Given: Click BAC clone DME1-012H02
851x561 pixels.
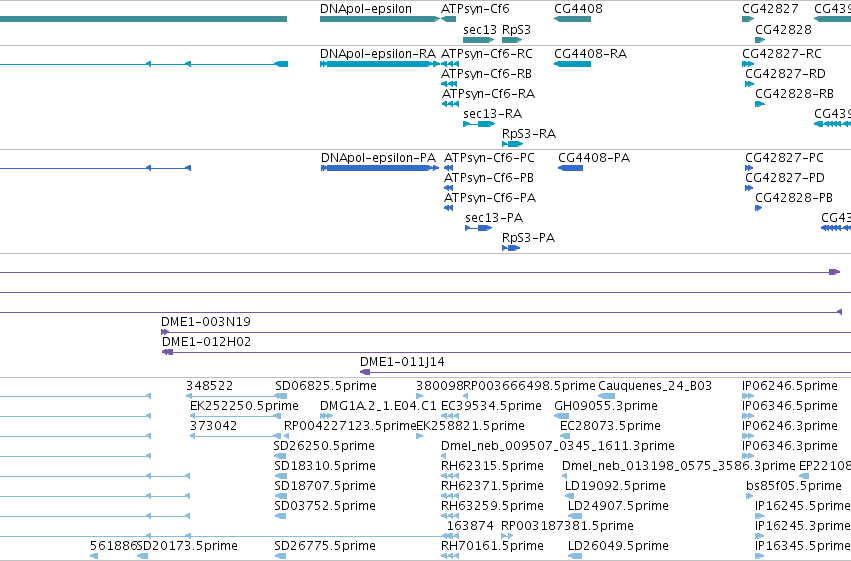Looking at the screenshot, I should [x=206, y=342].
